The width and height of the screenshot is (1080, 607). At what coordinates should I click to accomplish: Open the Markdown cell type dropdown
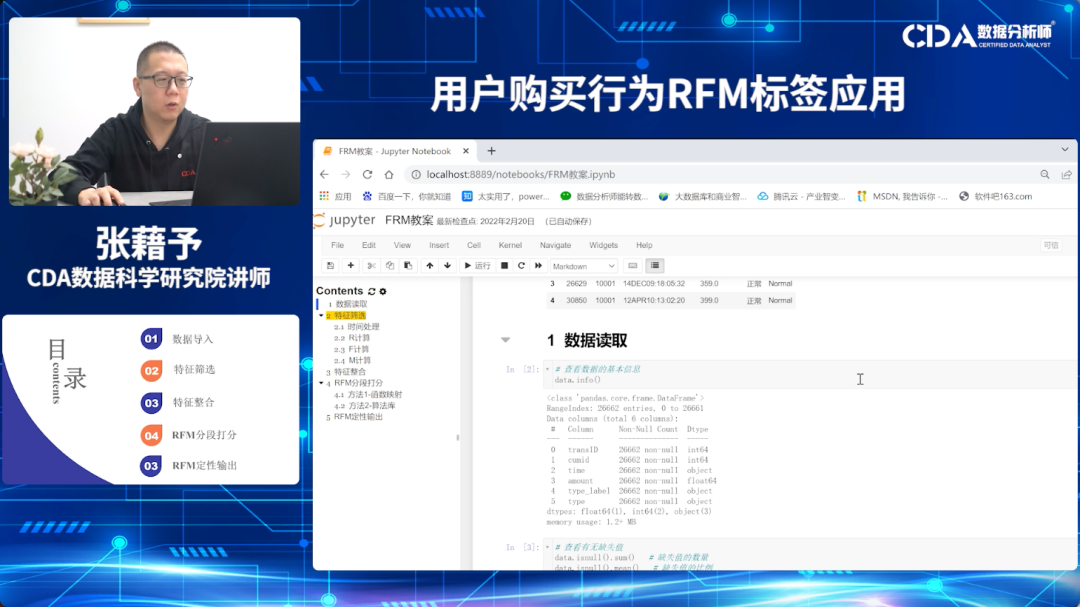[x=583, y=266]
